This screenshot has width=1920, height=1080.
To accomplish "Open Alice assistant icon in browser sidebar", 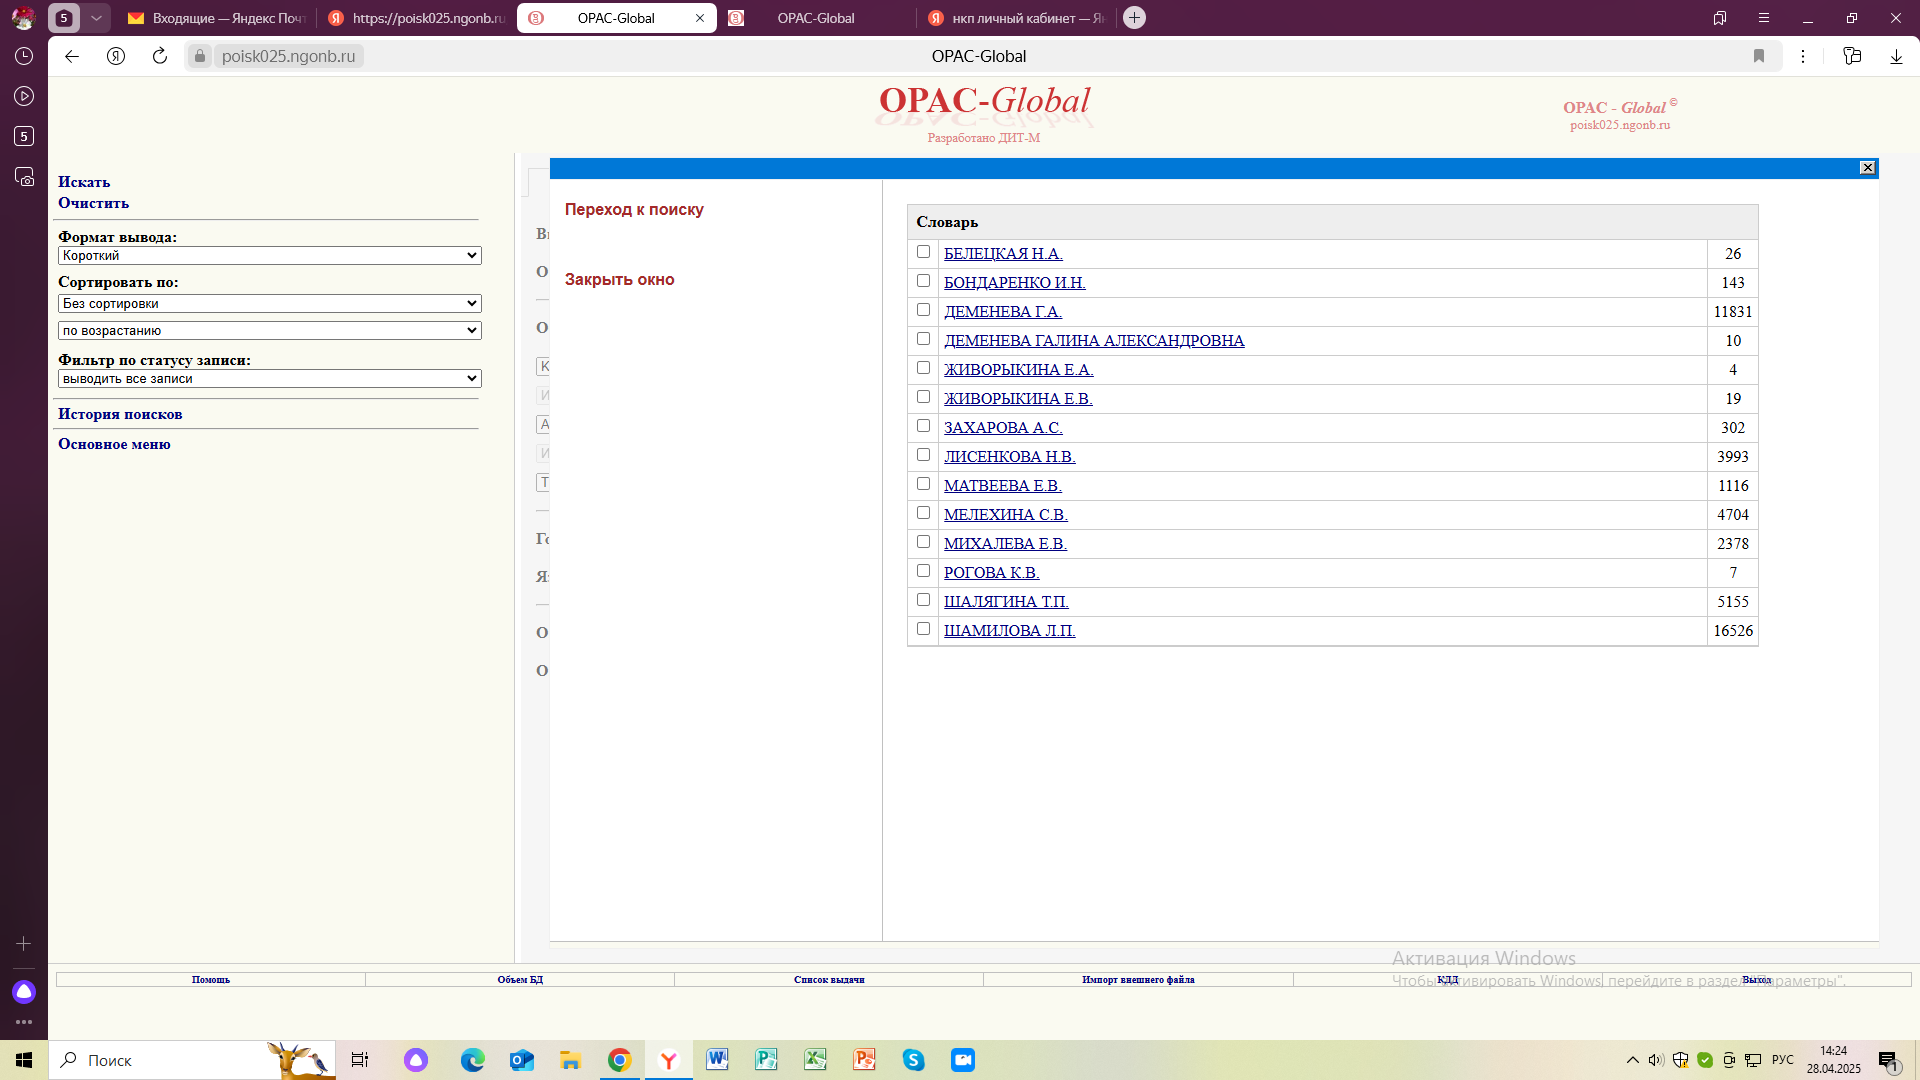I will [24, 991].
